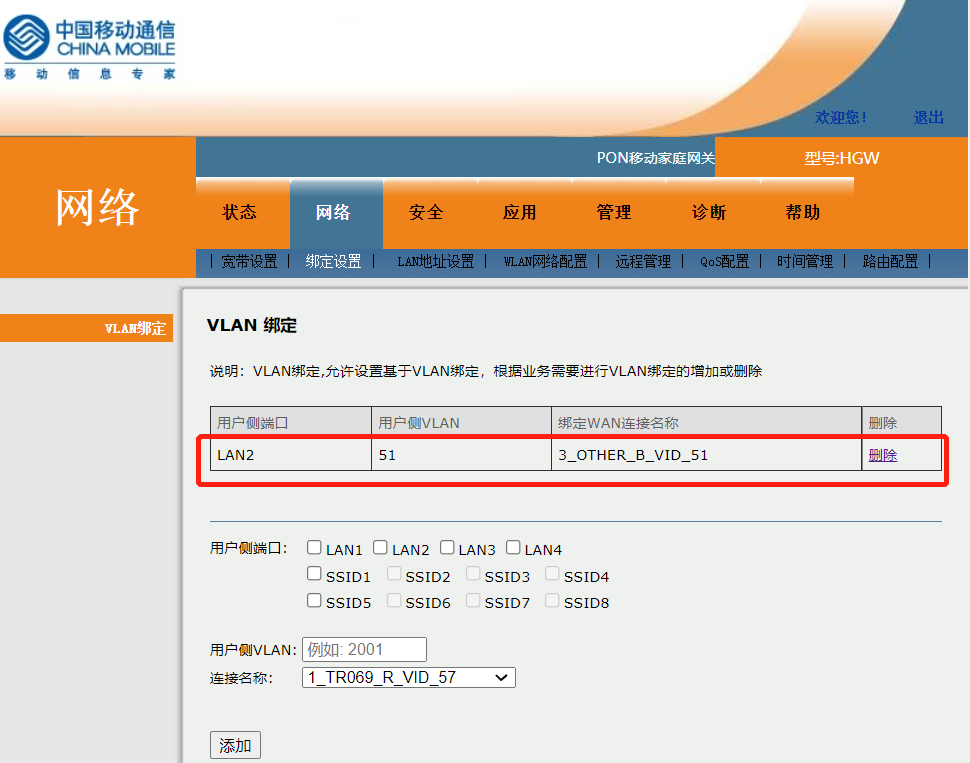Click the 退出 logout link
The width and height of the screenshot is (970, 763).
(929, 118)
